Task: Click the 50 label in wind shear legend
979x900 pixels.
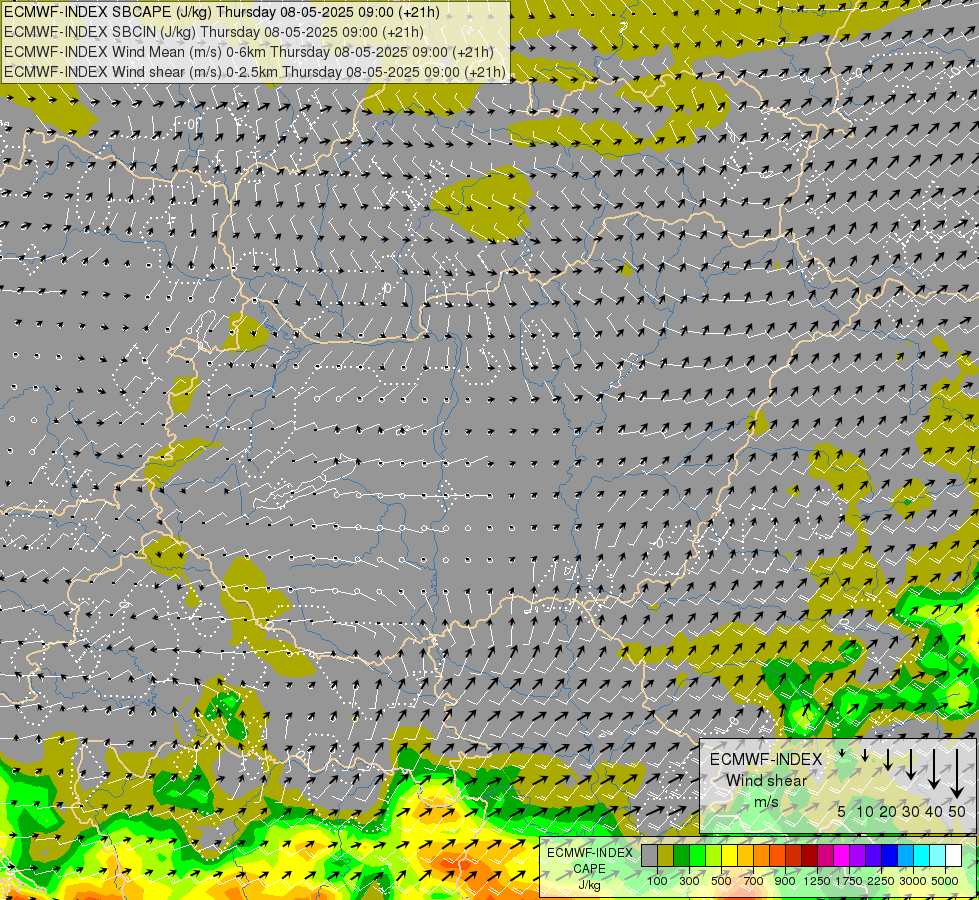Action: click(957, 811)
